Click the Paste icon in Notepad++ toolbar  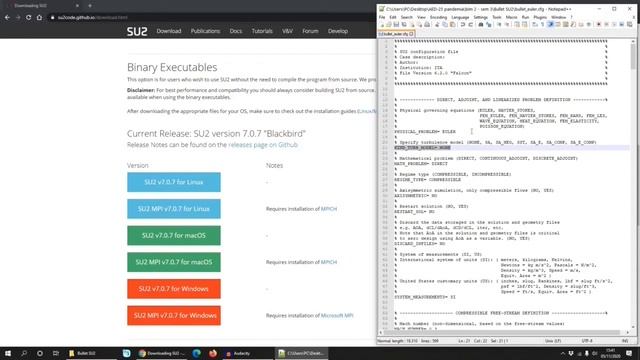click(x=453, y=24)
